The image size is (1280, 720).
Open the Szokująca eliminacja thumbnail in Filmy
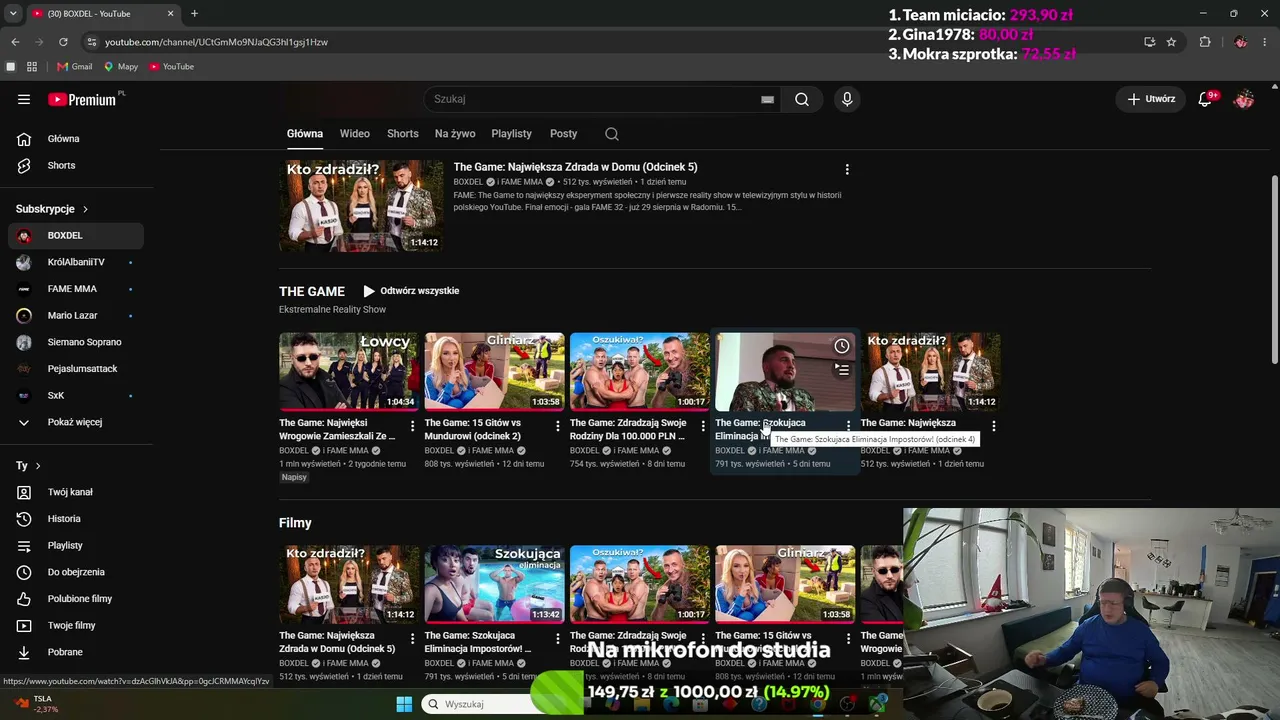(494, 585)
